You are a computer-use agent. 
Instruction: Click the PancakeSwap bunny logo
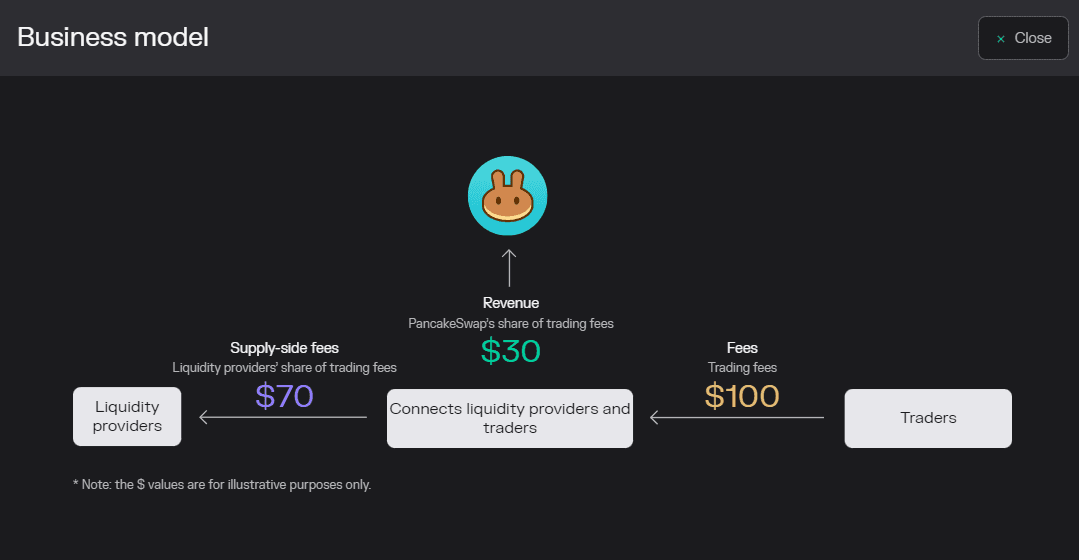tap(508, 196)
